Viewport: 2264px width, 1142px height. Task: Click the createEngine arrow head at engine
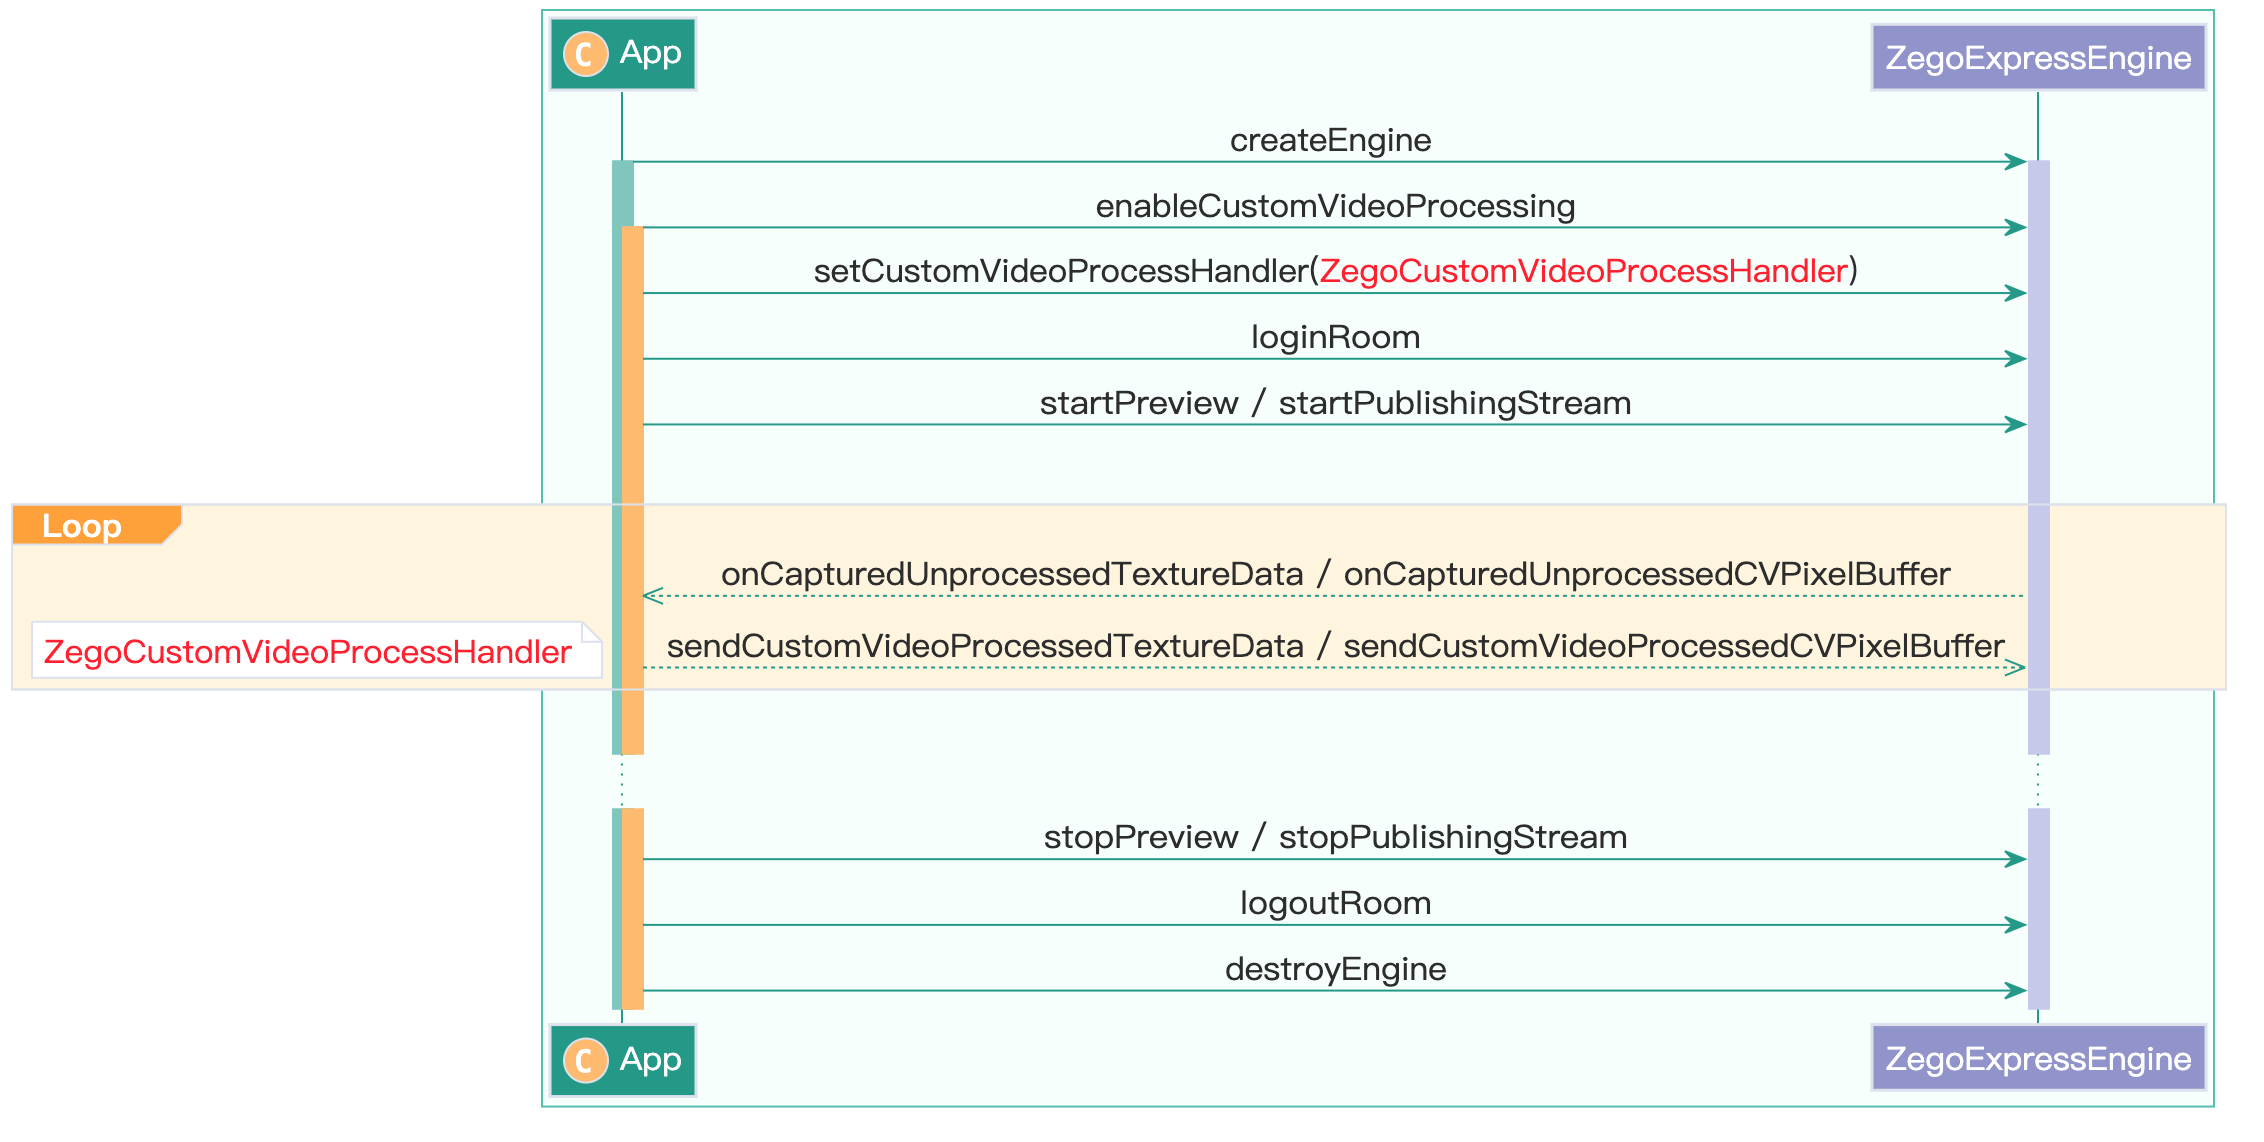(x=2016, y=162)
